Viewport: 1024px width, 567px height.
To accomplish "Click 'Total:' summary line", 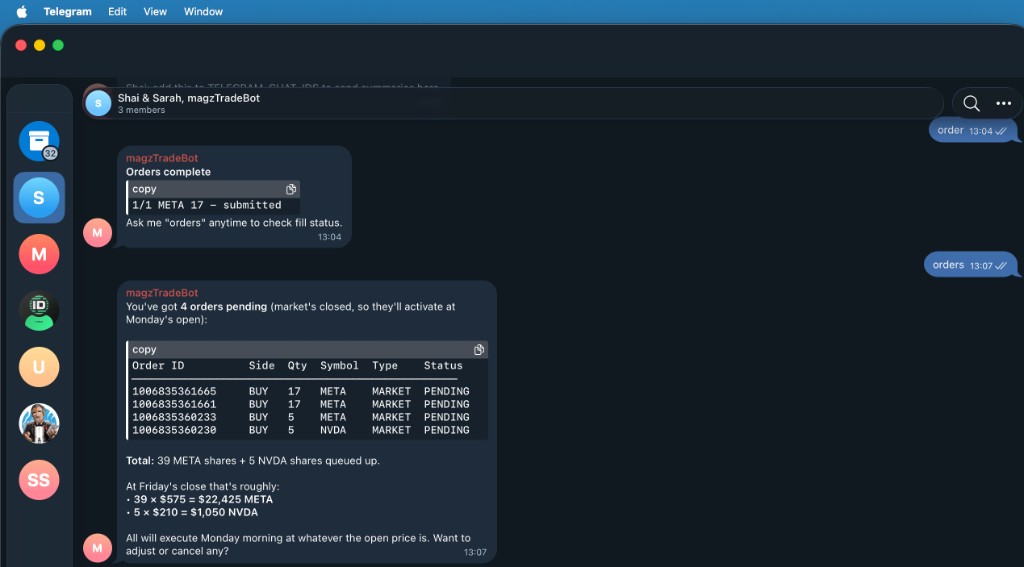I will 253,461.
